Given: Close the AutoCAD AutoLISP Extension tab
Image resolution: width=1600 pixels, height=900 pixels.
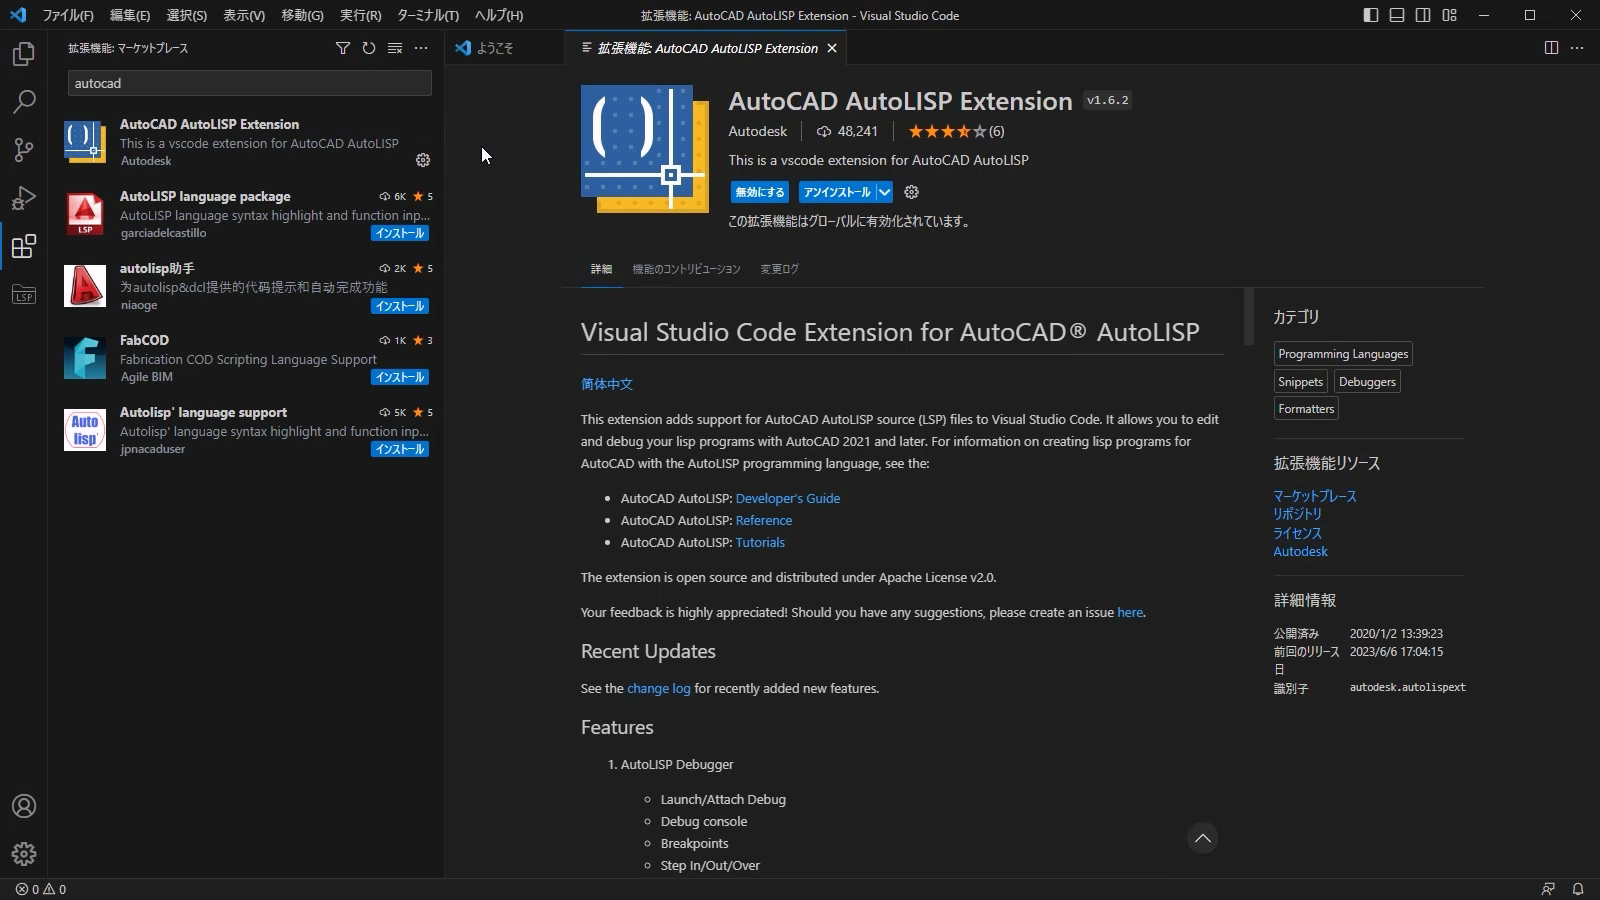Looking at the screenshot, I should 832,48.
